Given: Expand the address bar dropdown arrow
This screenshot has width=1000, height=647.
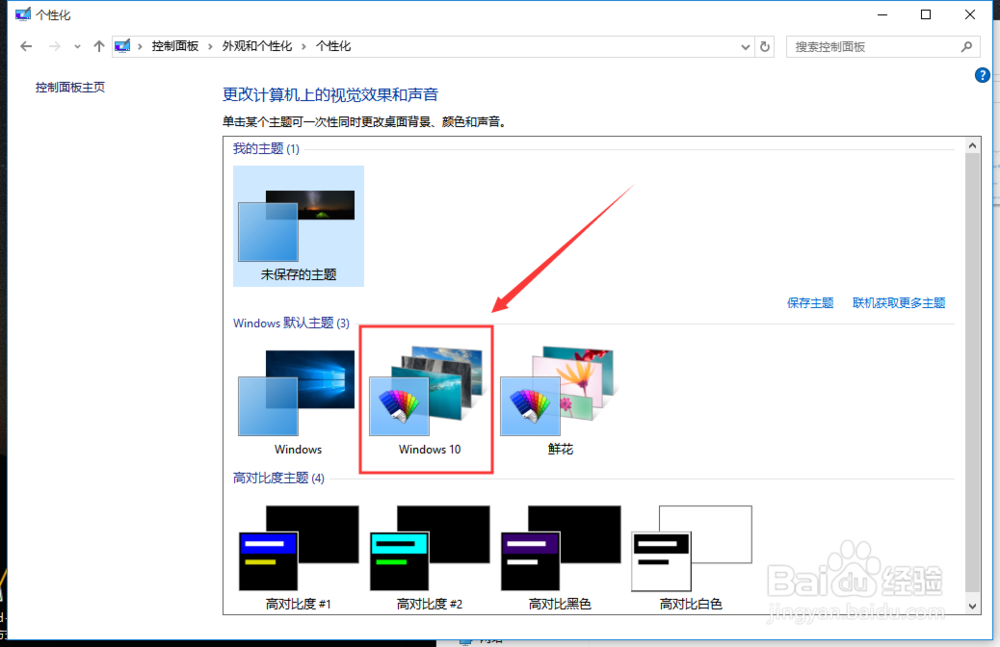Looking at the screenshot, I should pos(744,46).
